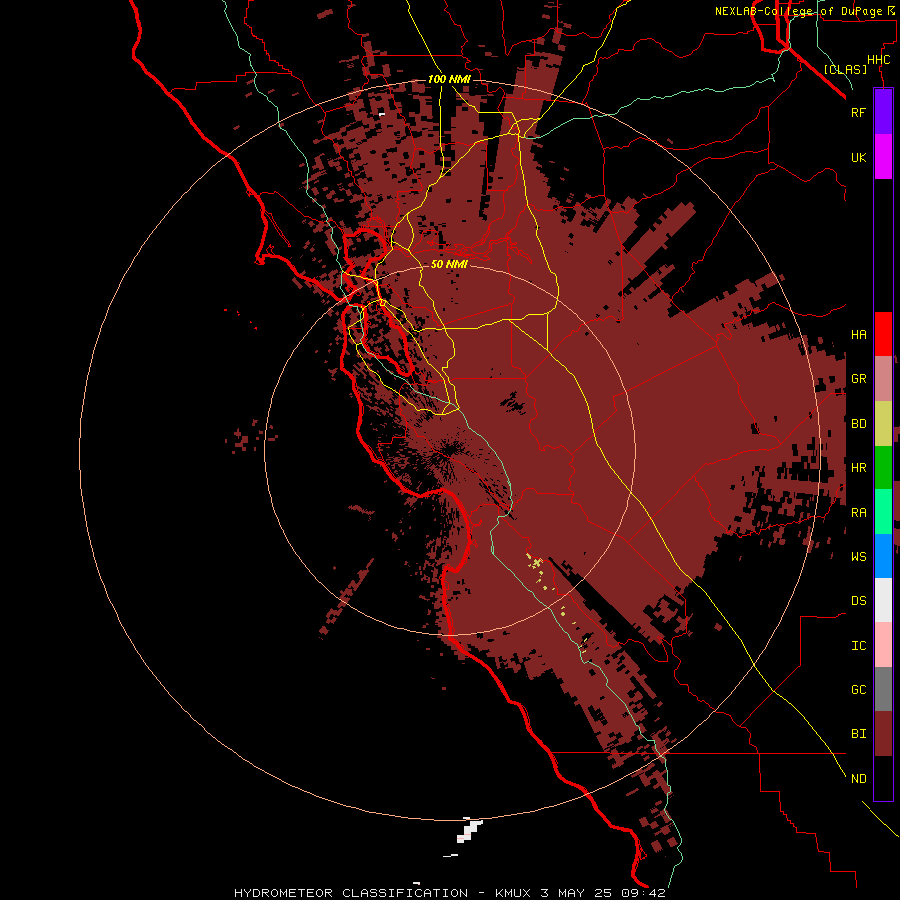Click the 100 NMI range ring label
The image size is (900, 900).
tap(449, 79)
